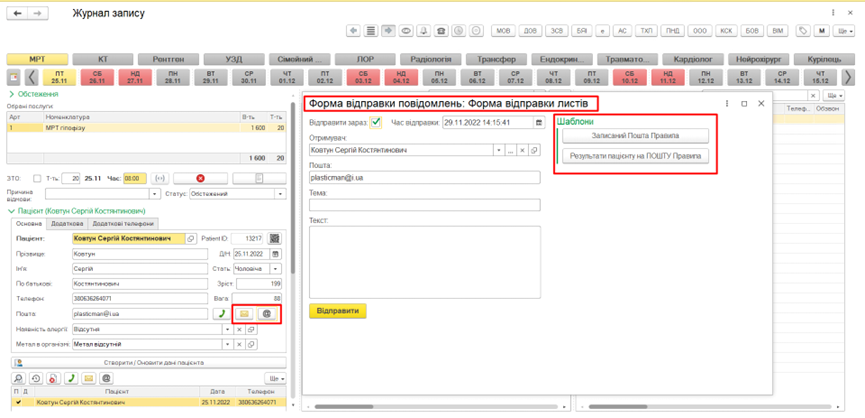Collapse the Пацієнт section
This screenshot has height=418, width=865.
click(11, 211)
